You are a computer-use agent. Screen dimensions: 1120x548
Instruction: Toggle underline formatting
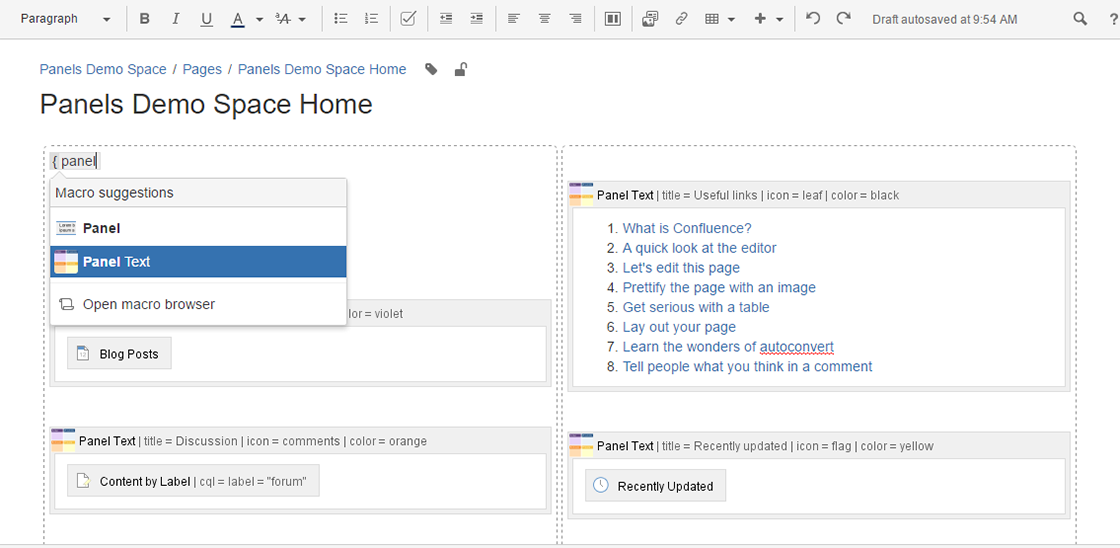coord(206,19)
